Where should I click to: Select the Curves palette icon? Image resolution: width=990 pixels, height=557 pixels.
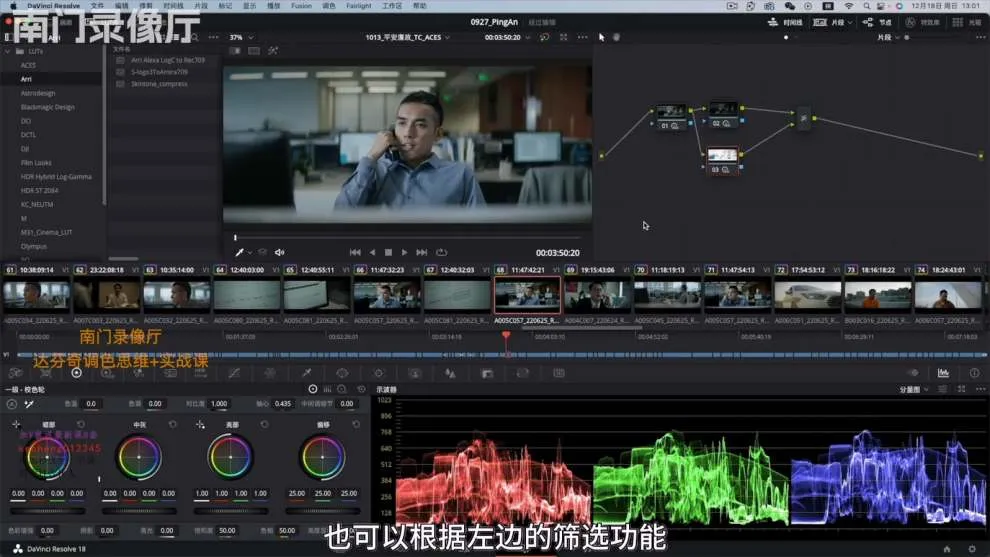(234, 373)
